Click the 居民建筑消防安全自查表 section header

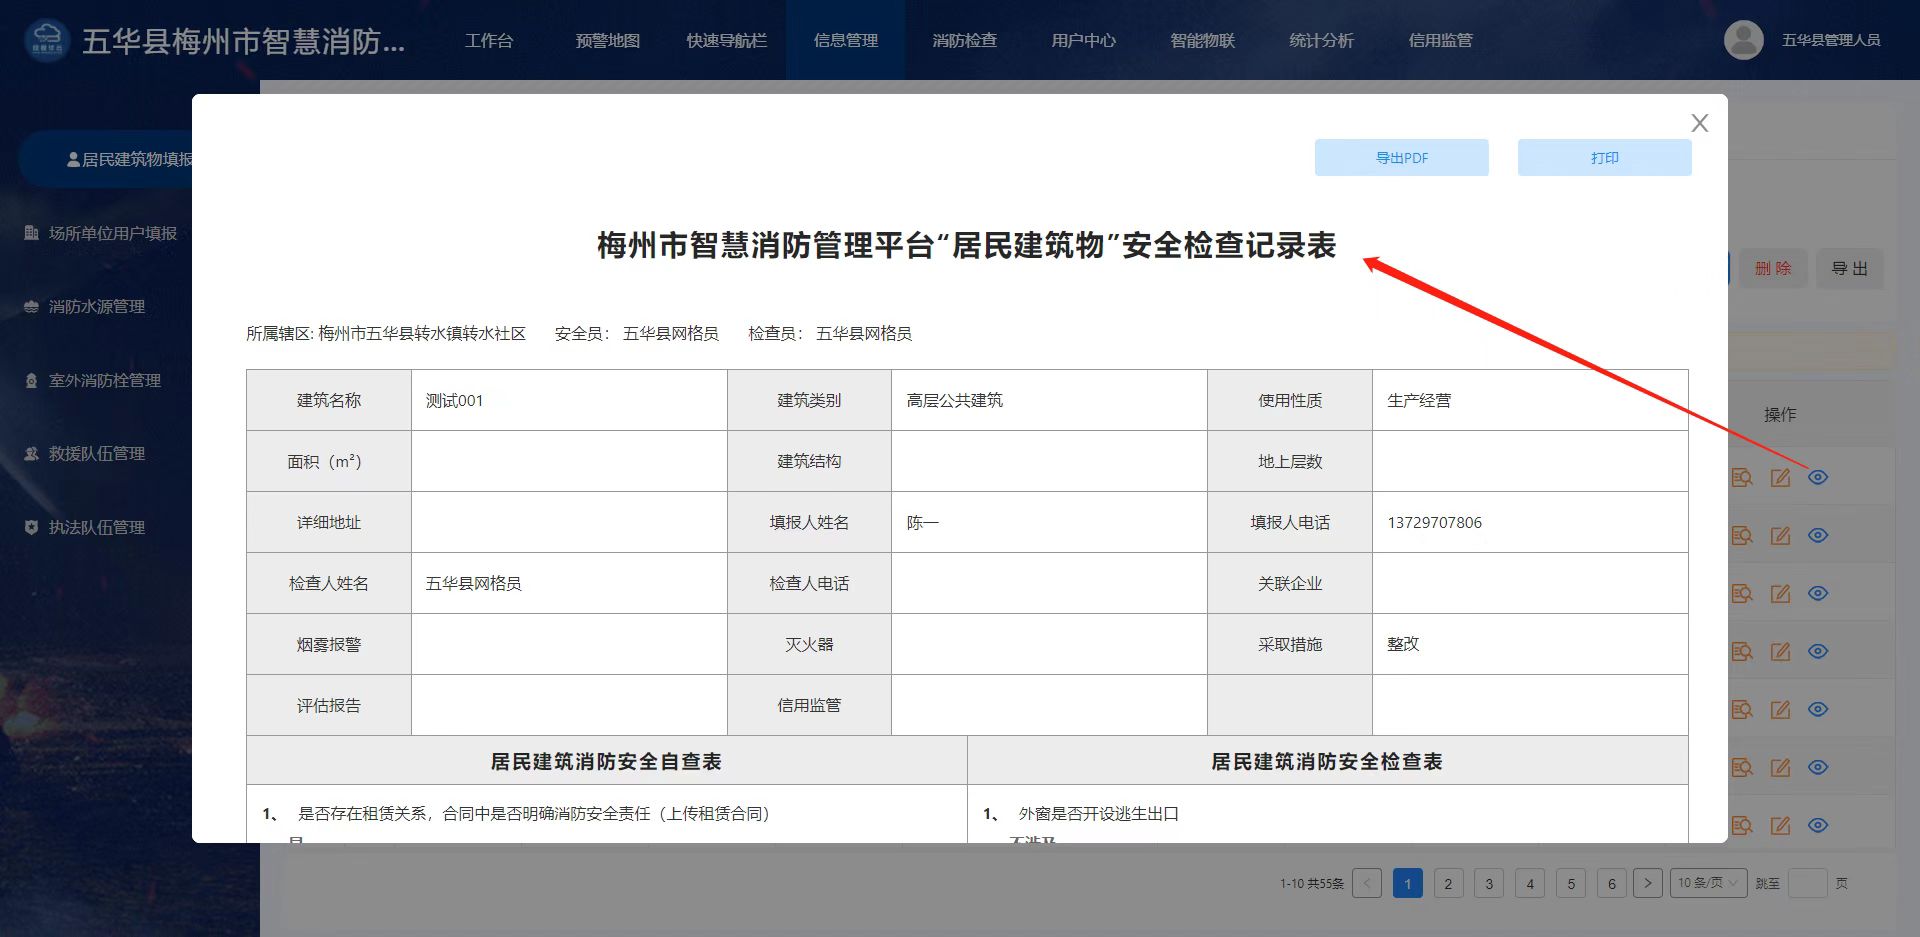[x=606, y=761]
